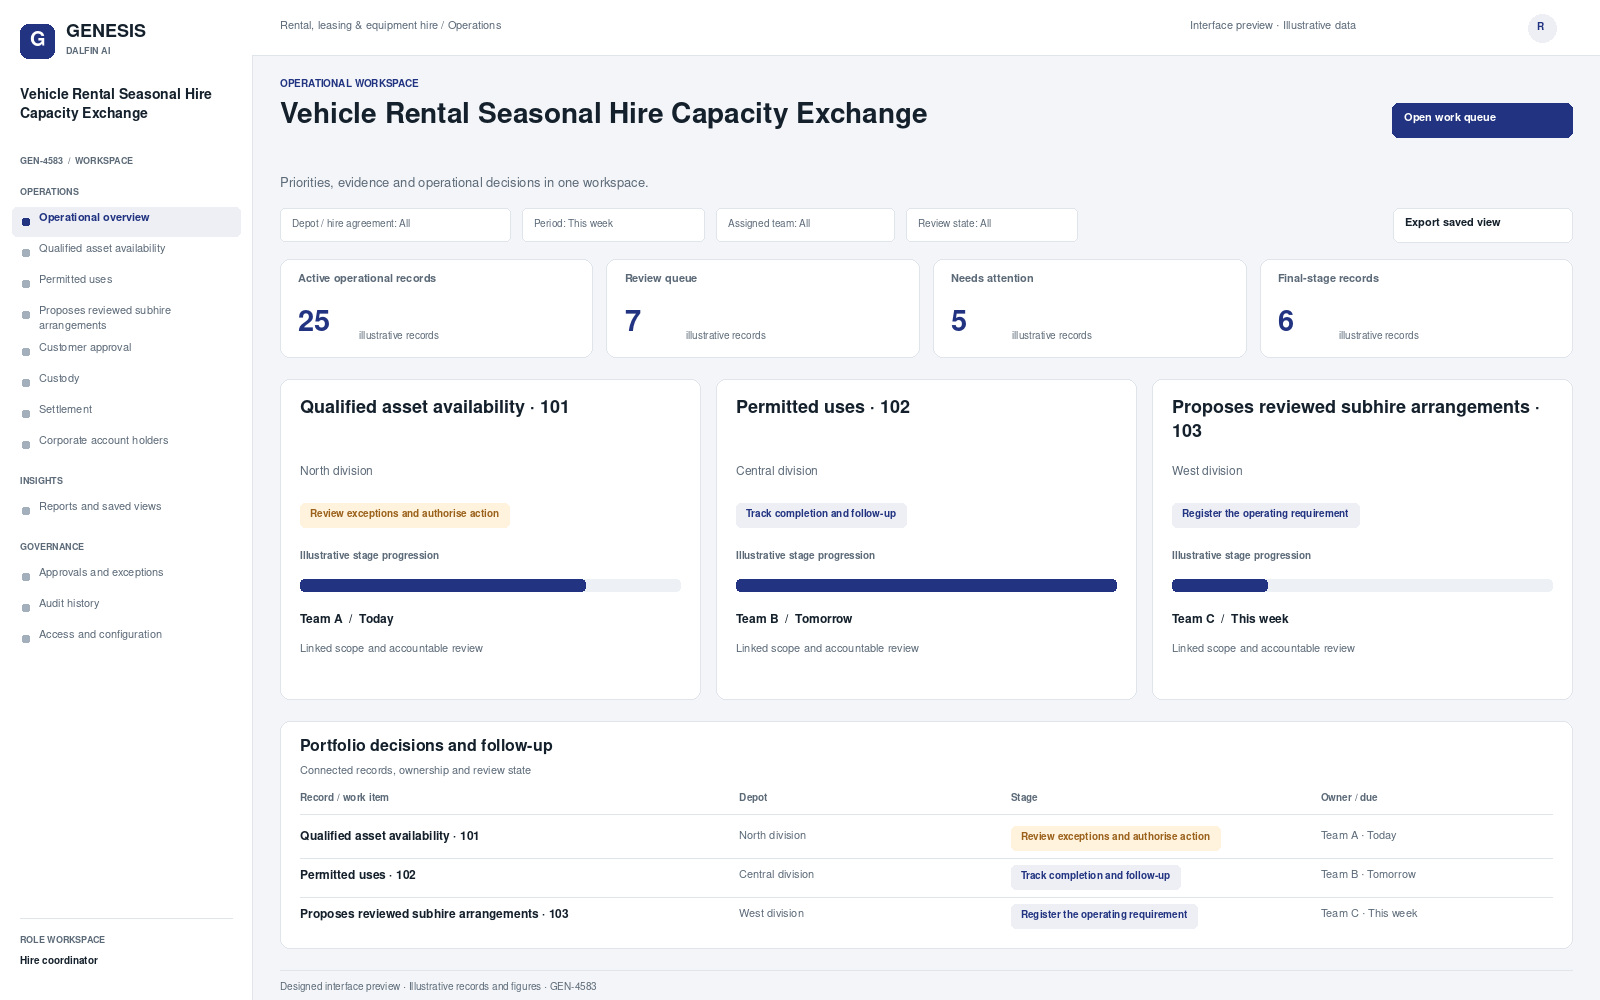Click Review exceptions badge in the table
1600x1000 pixels.
tap(1115, 838)
